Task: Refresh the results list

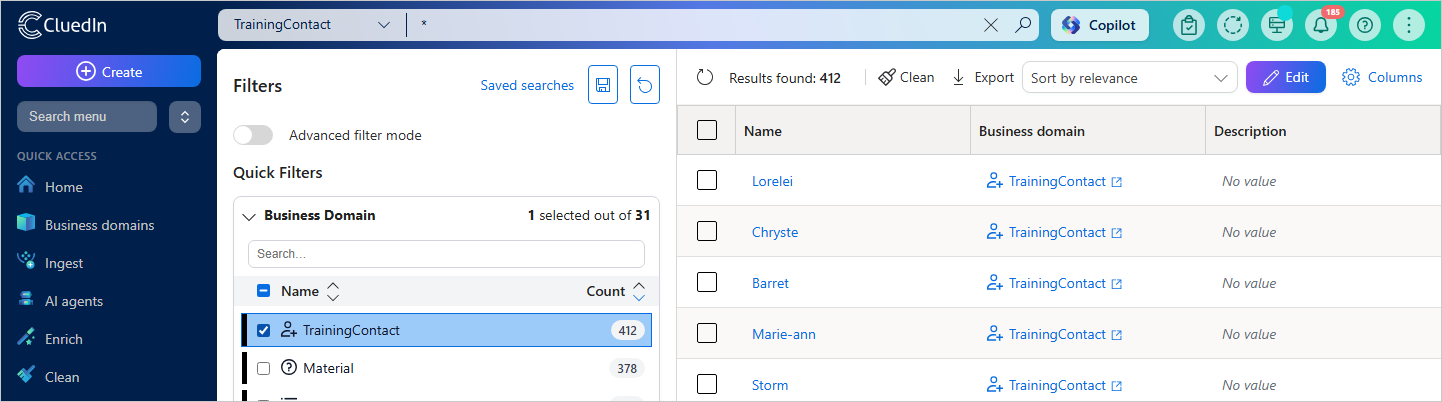Action: 705,77
